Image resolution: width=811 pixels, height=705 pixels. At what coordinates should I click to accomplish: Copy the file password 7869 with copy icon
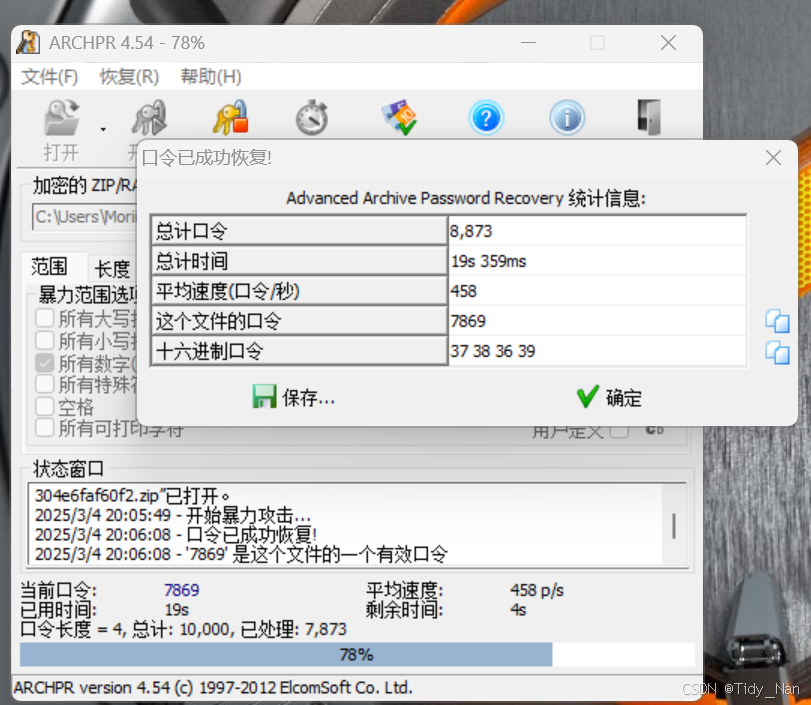tap(777, 321)
